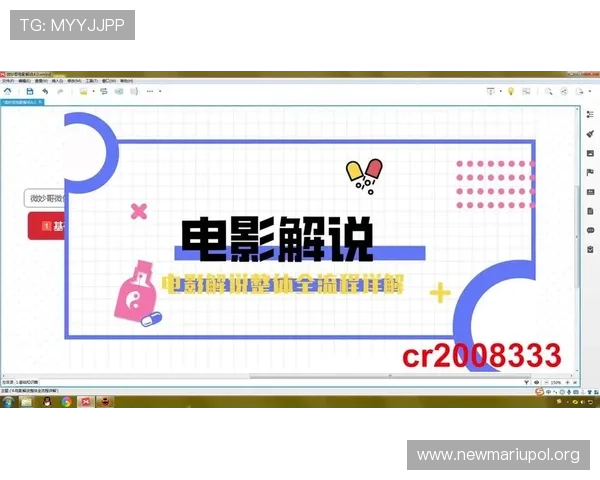Undo the last action

45,91
